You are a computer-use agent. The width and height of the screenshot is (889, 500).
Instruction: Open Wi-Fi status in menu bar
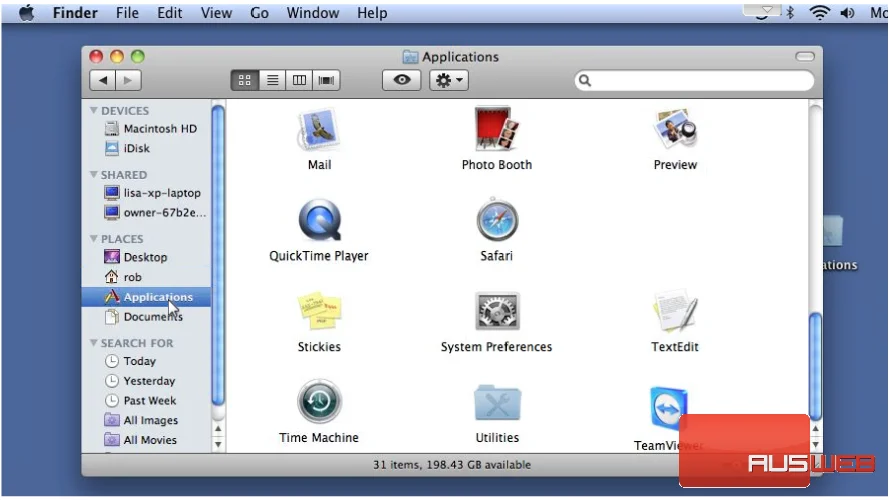pyautogui.click(x=819, y=12)
